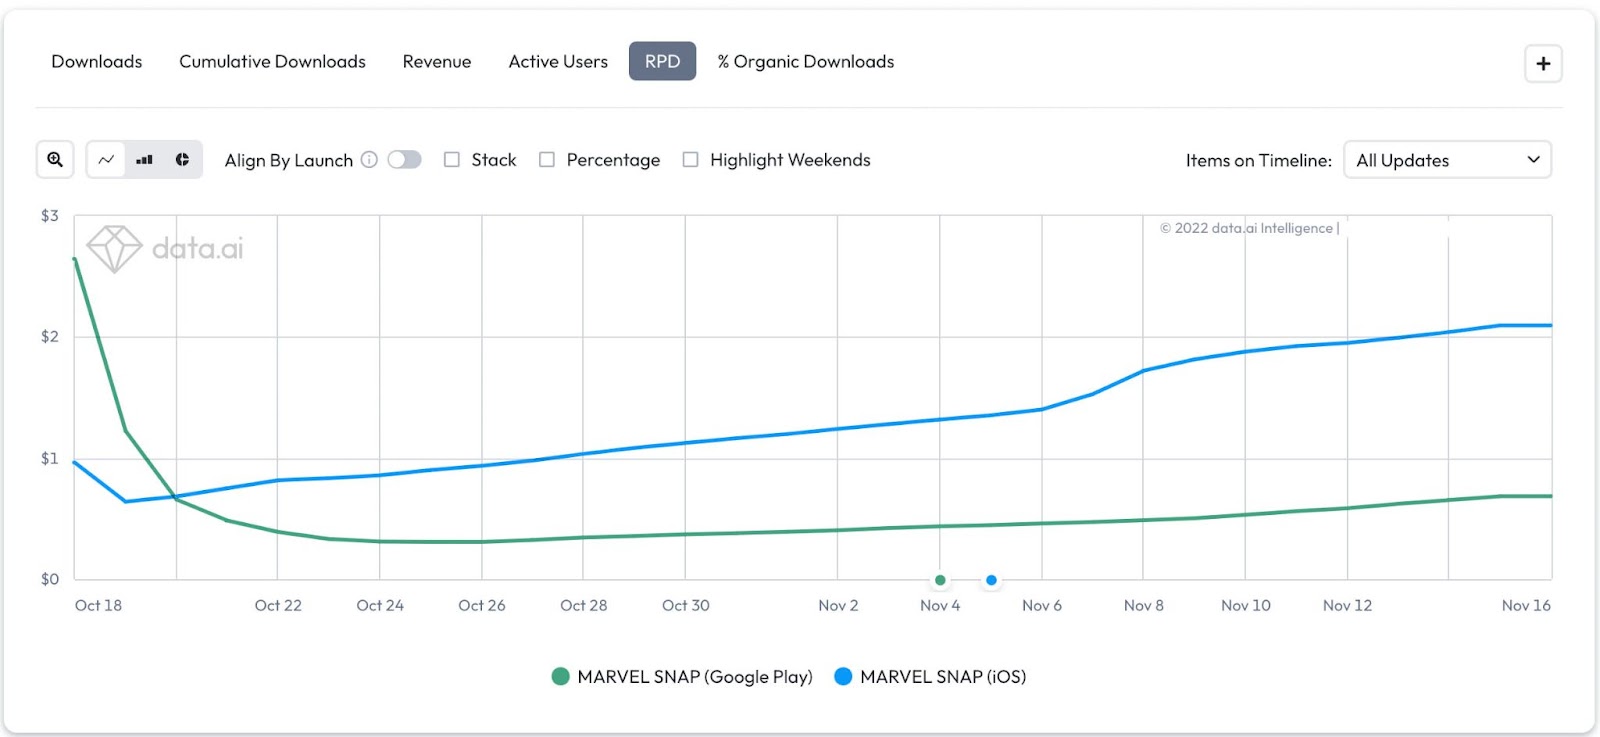Click the zoom magnifier icon
The image size is (1600, 737).
pyautogui.click(x=55, y=160)
